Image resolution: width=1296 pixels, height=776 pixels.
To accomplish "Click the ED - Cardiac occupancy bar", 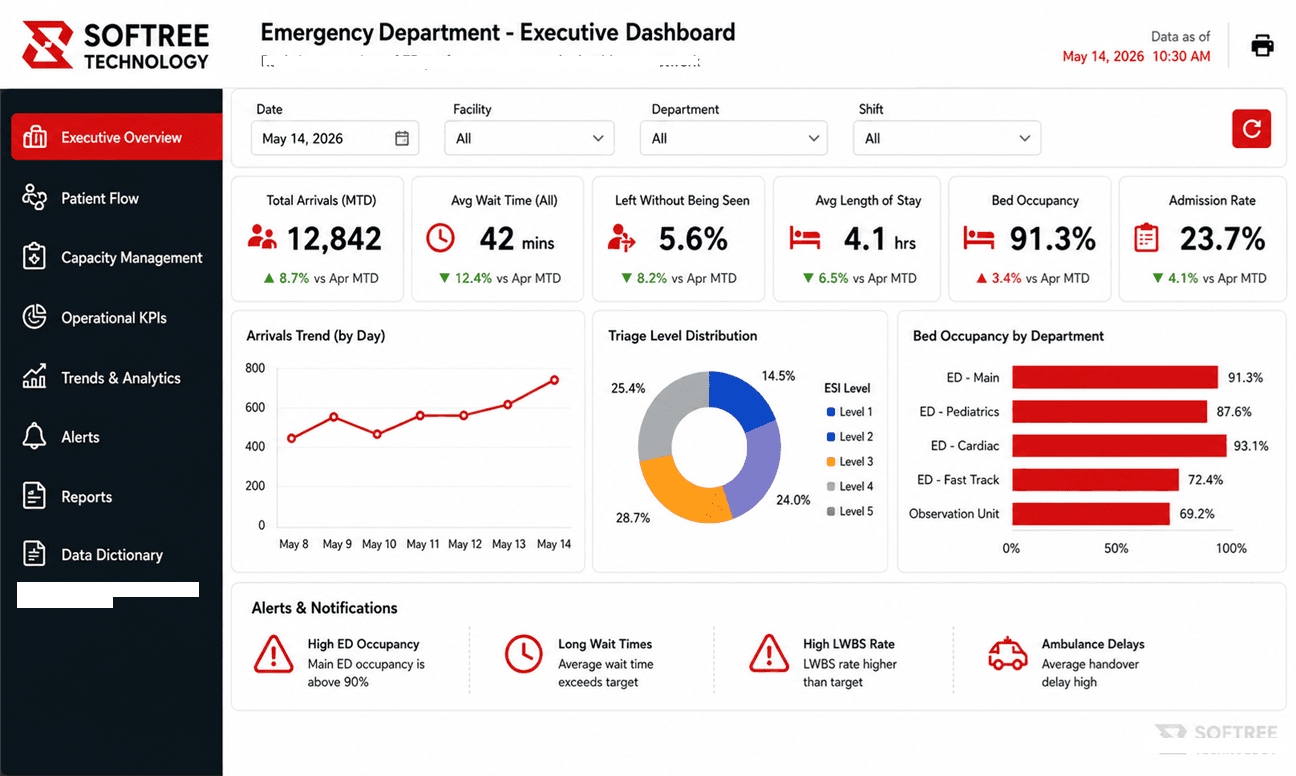I will [x=1119, y=446].
